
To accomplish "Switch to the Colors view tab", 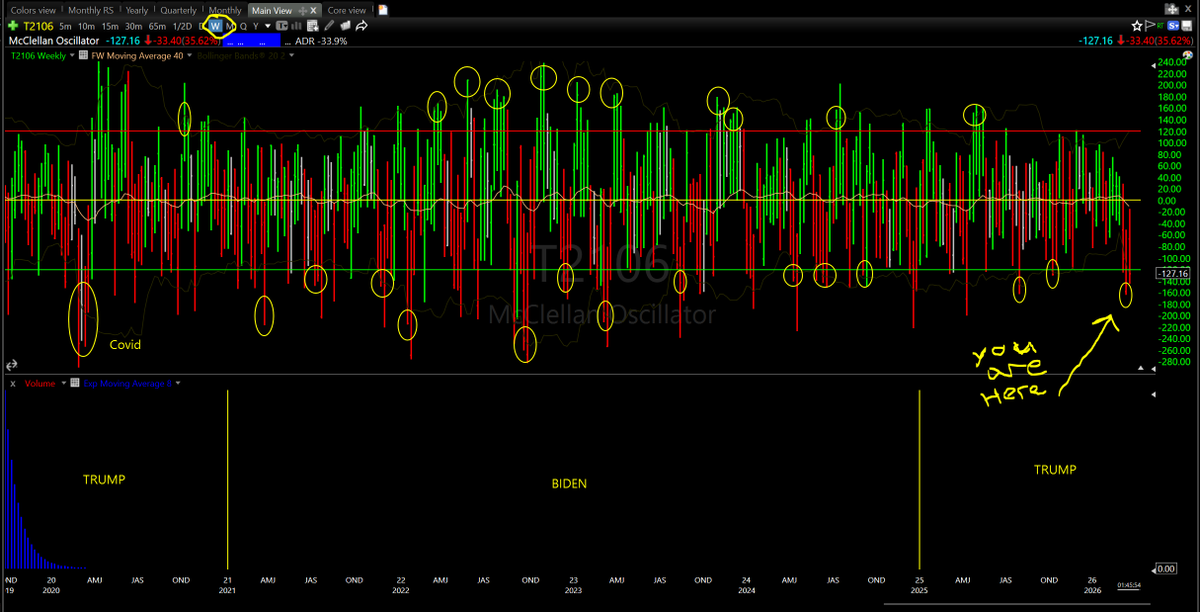I will (33, 10).
